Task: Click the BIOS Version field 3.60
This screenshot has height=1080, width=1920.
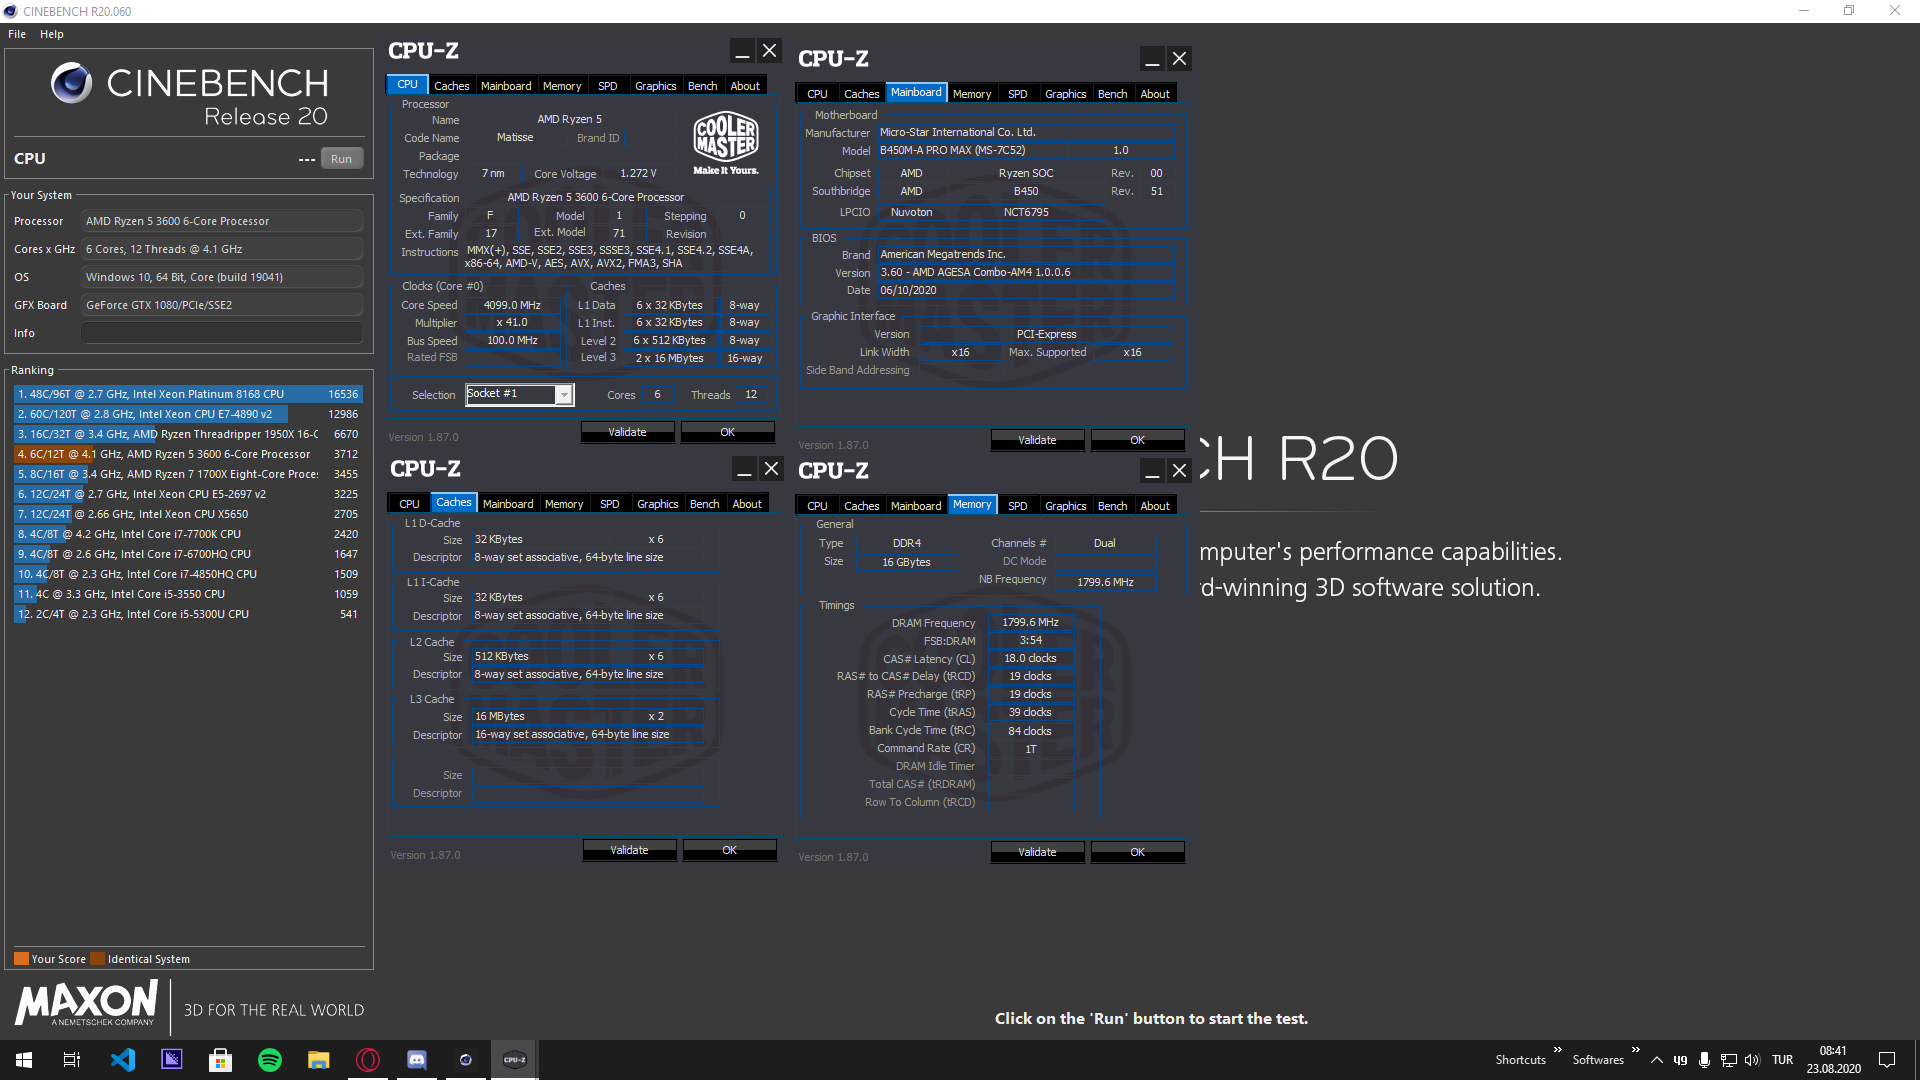Action: click(x=1025, y=273)
